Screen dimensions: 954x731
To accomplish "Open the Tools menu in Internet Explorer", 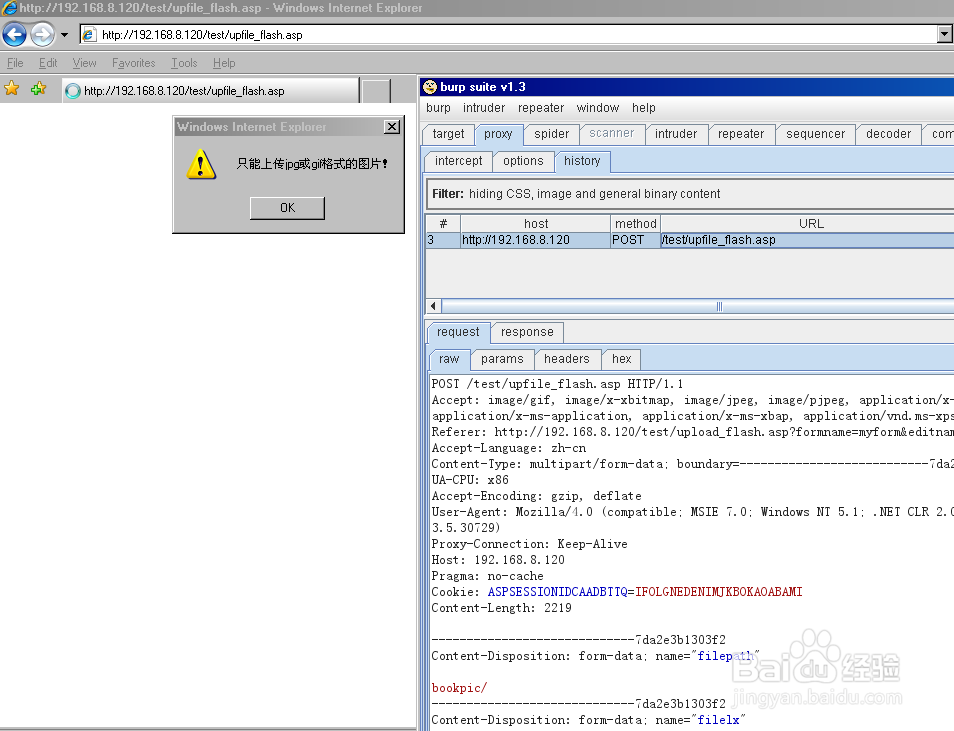I will [x=184, y=63].
